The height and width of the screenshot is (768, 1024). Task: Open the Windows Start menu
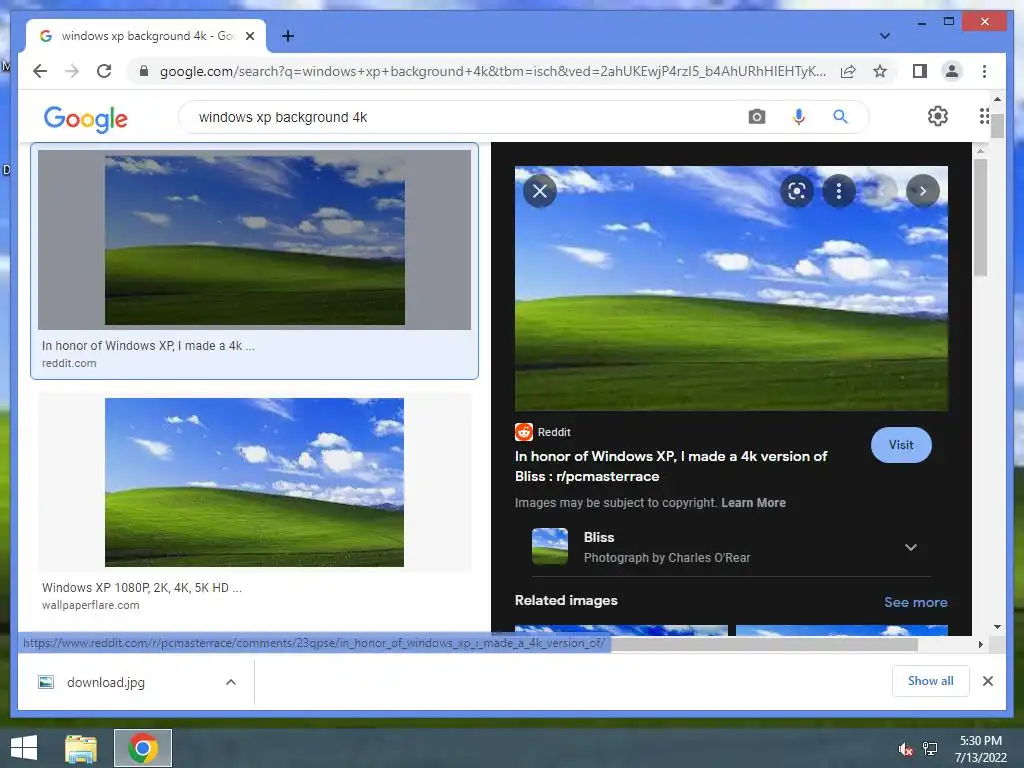(x=24, y=748)
